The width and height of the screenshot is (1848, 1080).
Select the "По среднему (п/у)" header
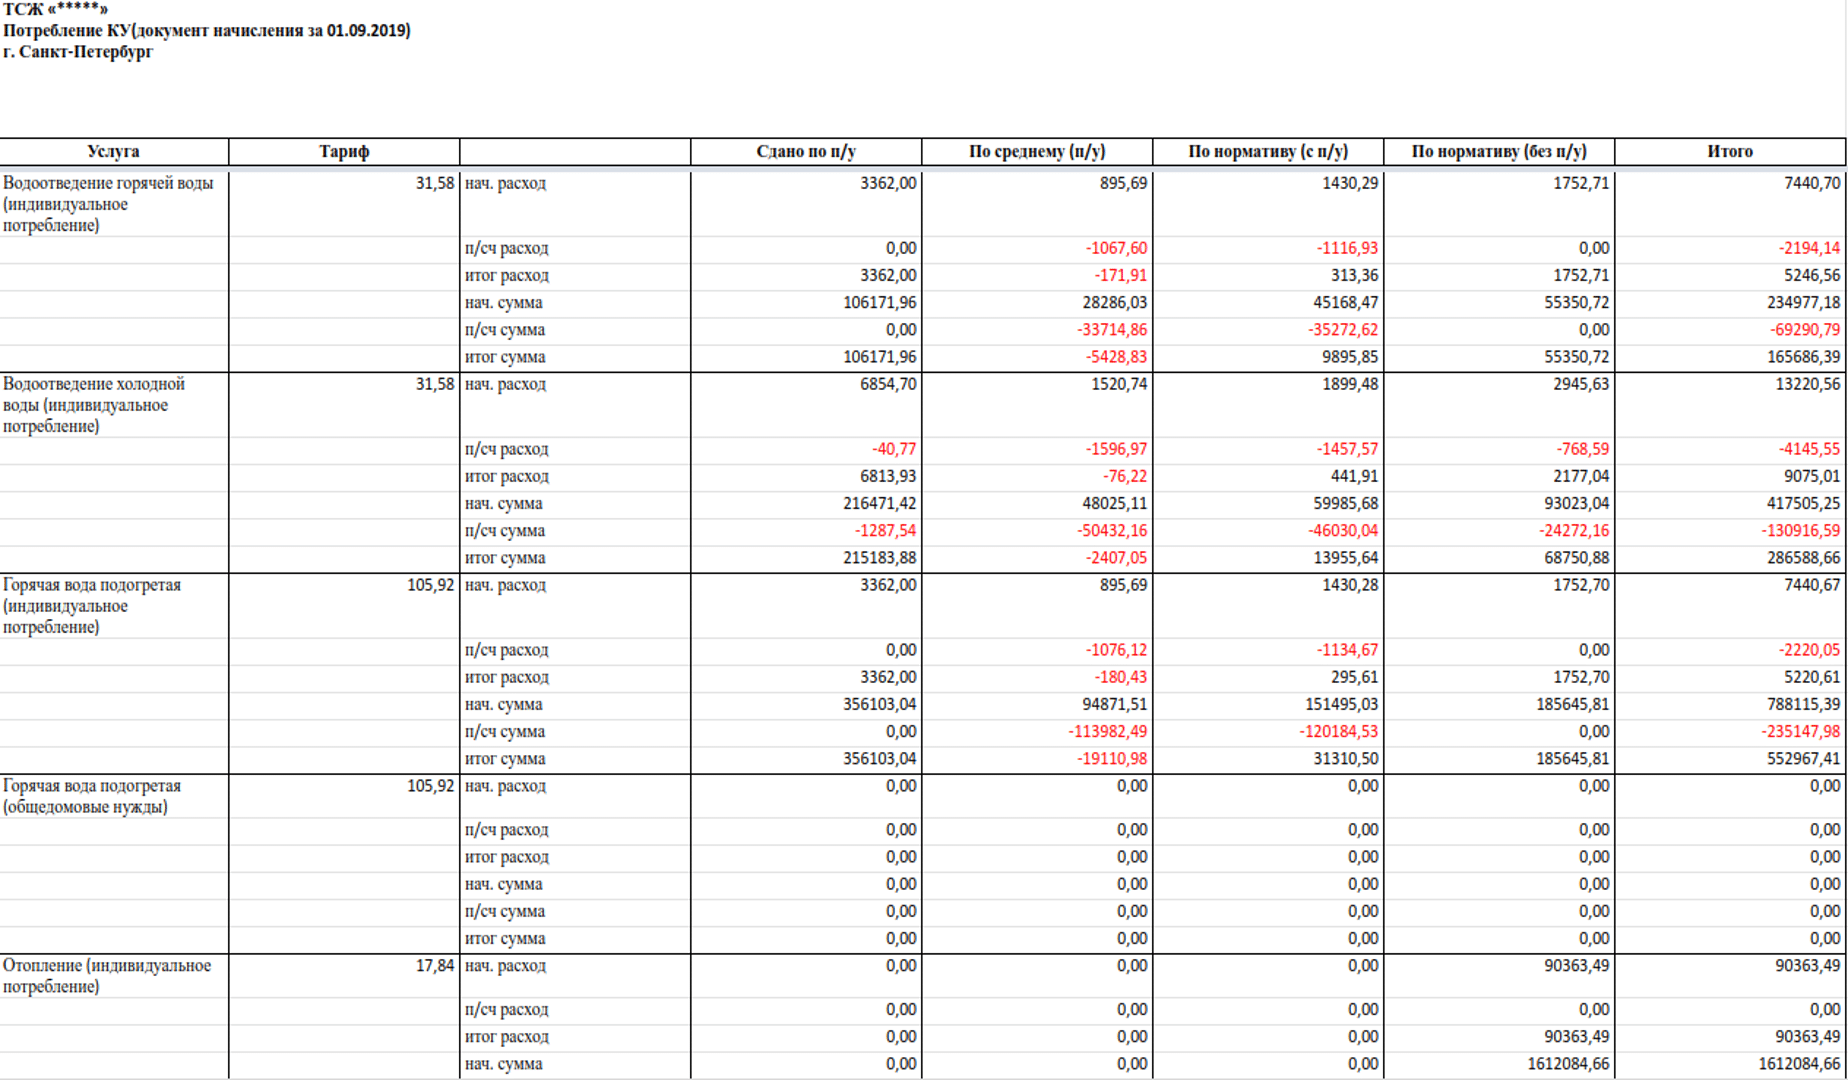pyautogui.click(x=1036, y=152)
